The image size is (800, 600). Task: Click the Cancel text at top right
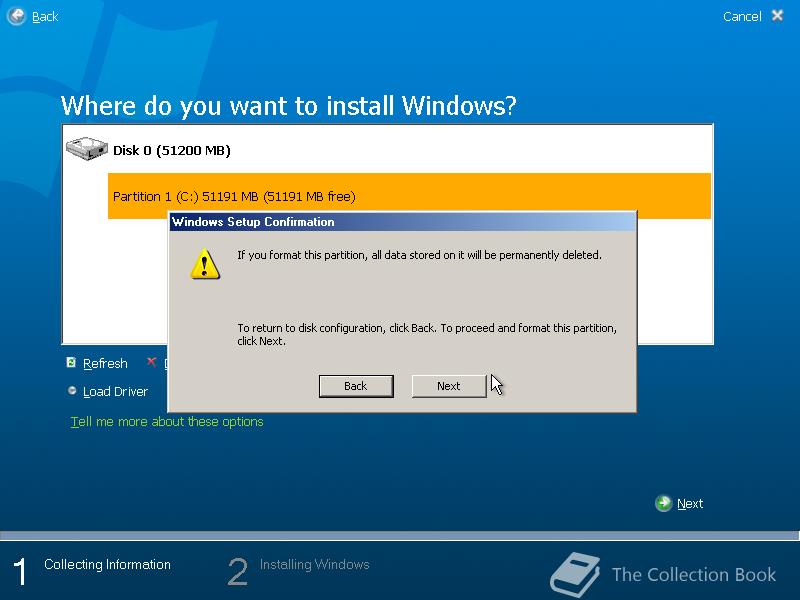(x=742, y=16)
